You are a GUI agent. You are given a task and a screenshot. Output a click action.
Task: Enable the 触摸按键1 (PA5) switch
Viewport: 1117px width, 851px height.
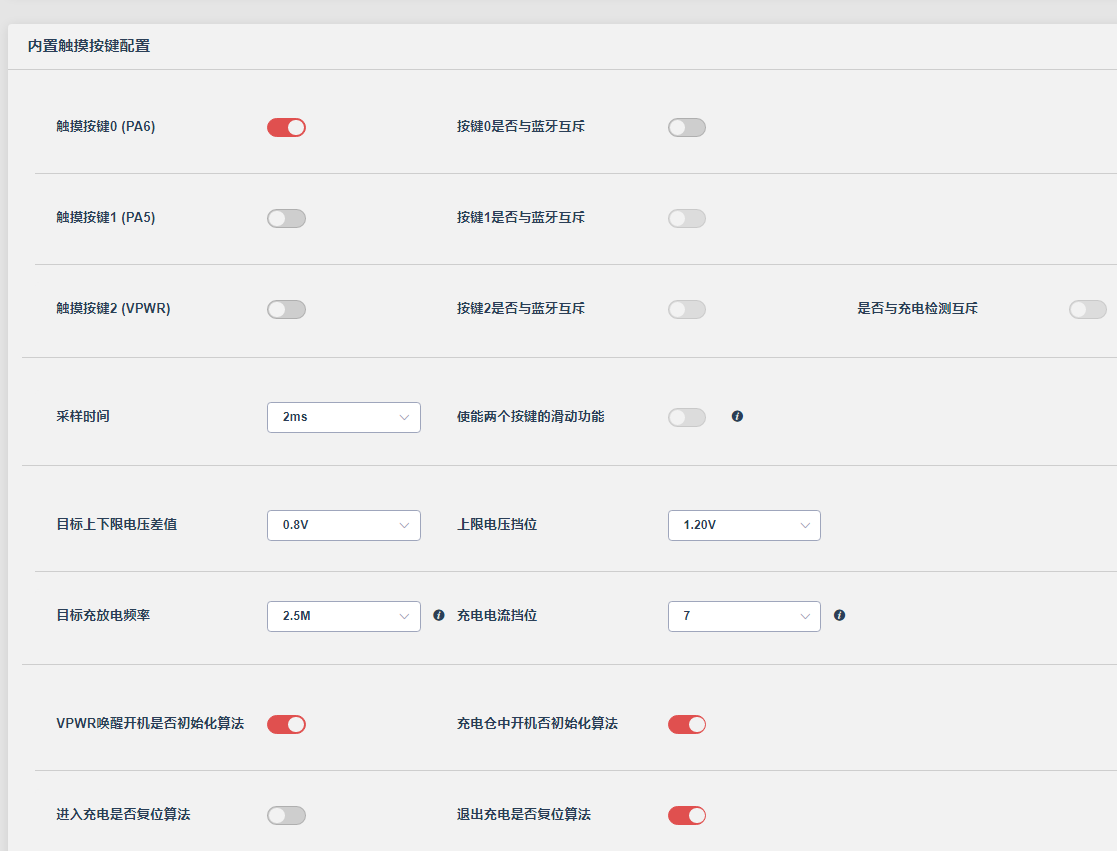286,219
